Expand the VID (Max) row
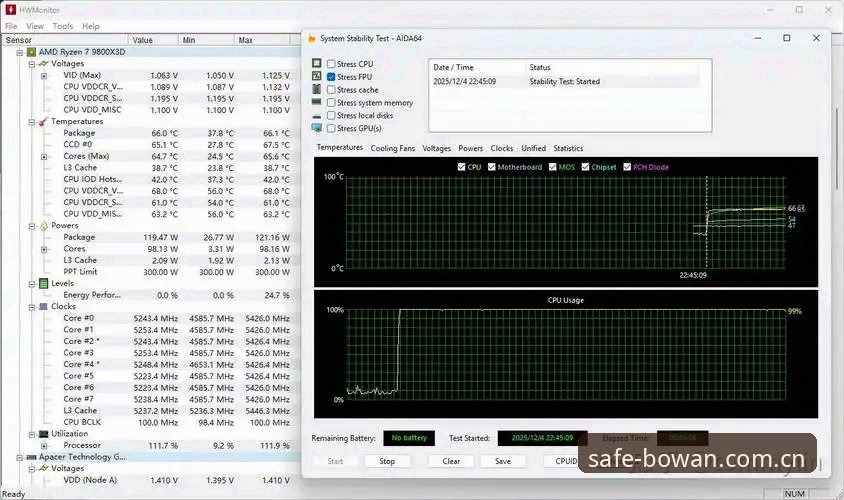 coord(44,76)
